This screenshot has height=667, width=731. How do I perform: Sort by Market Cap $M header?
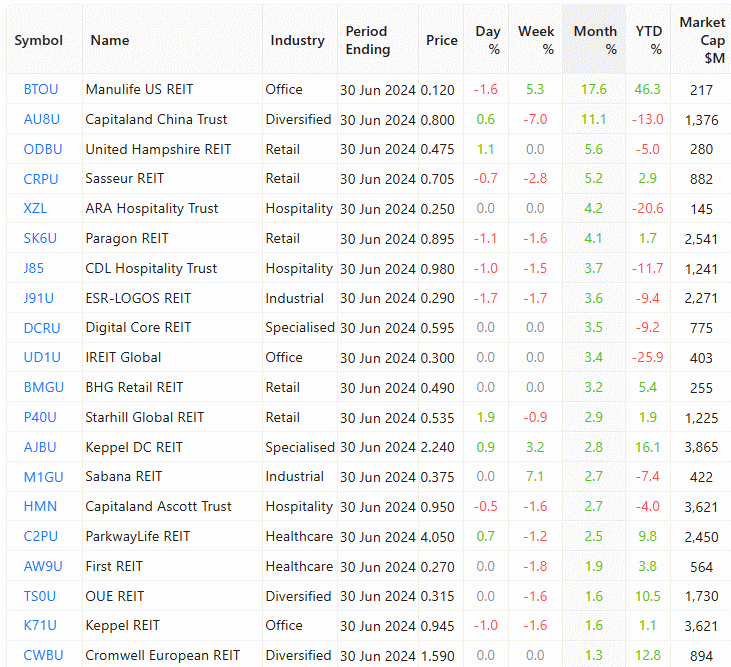702,40
